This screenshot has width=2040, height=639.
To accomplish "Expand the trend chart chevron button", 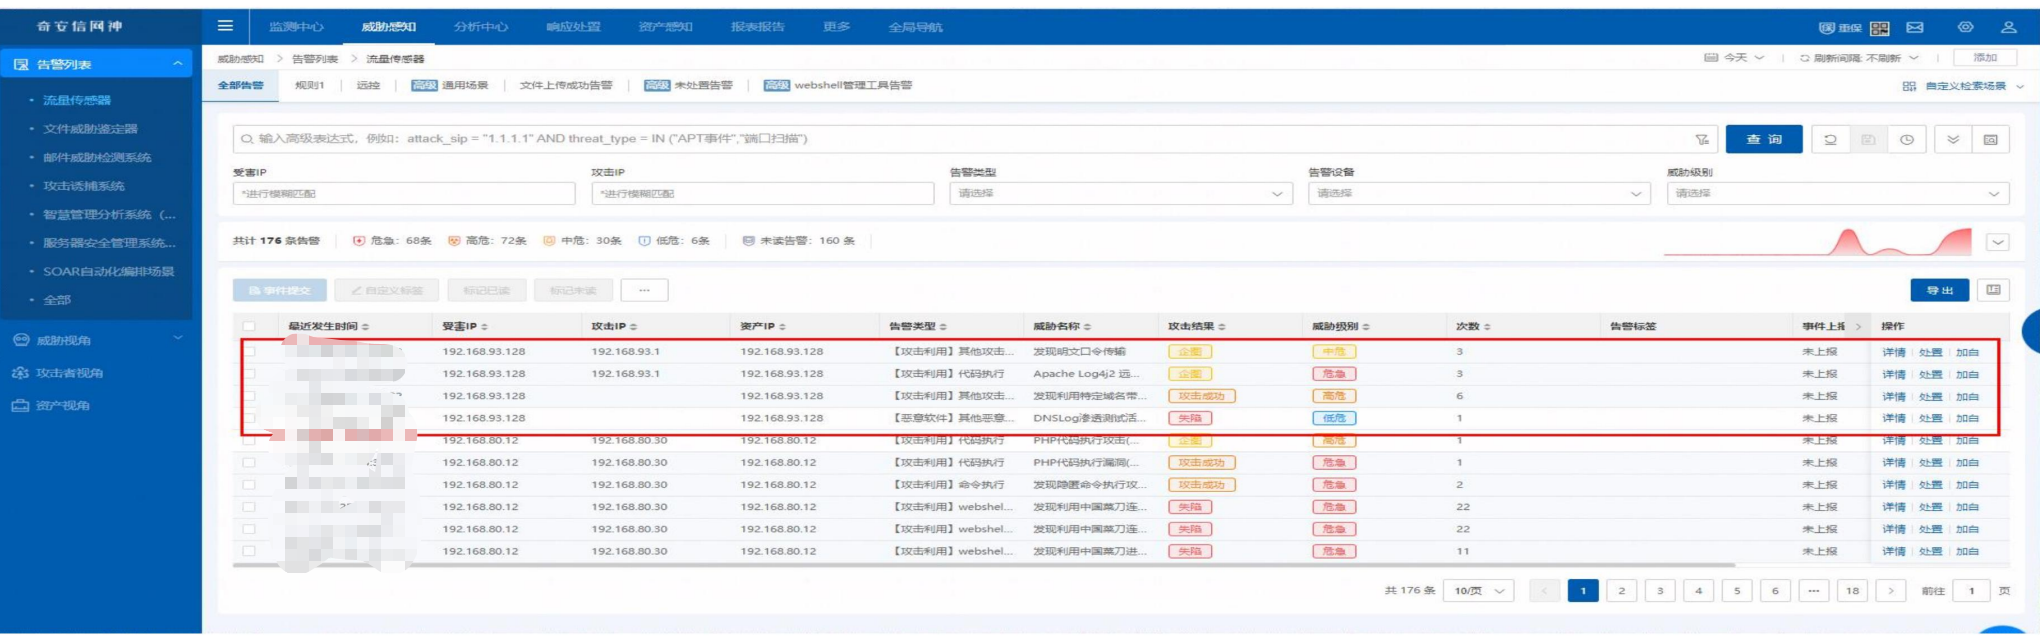I will pos(1997,242).
